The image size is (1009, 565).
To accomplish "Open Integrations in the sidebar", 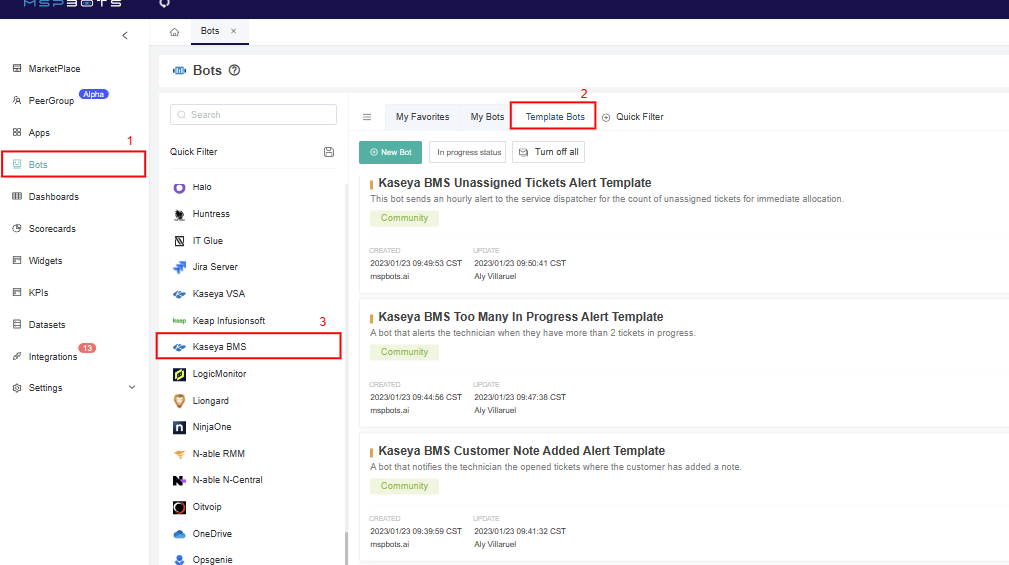I will pyautogui.click(x=52, y=356).
